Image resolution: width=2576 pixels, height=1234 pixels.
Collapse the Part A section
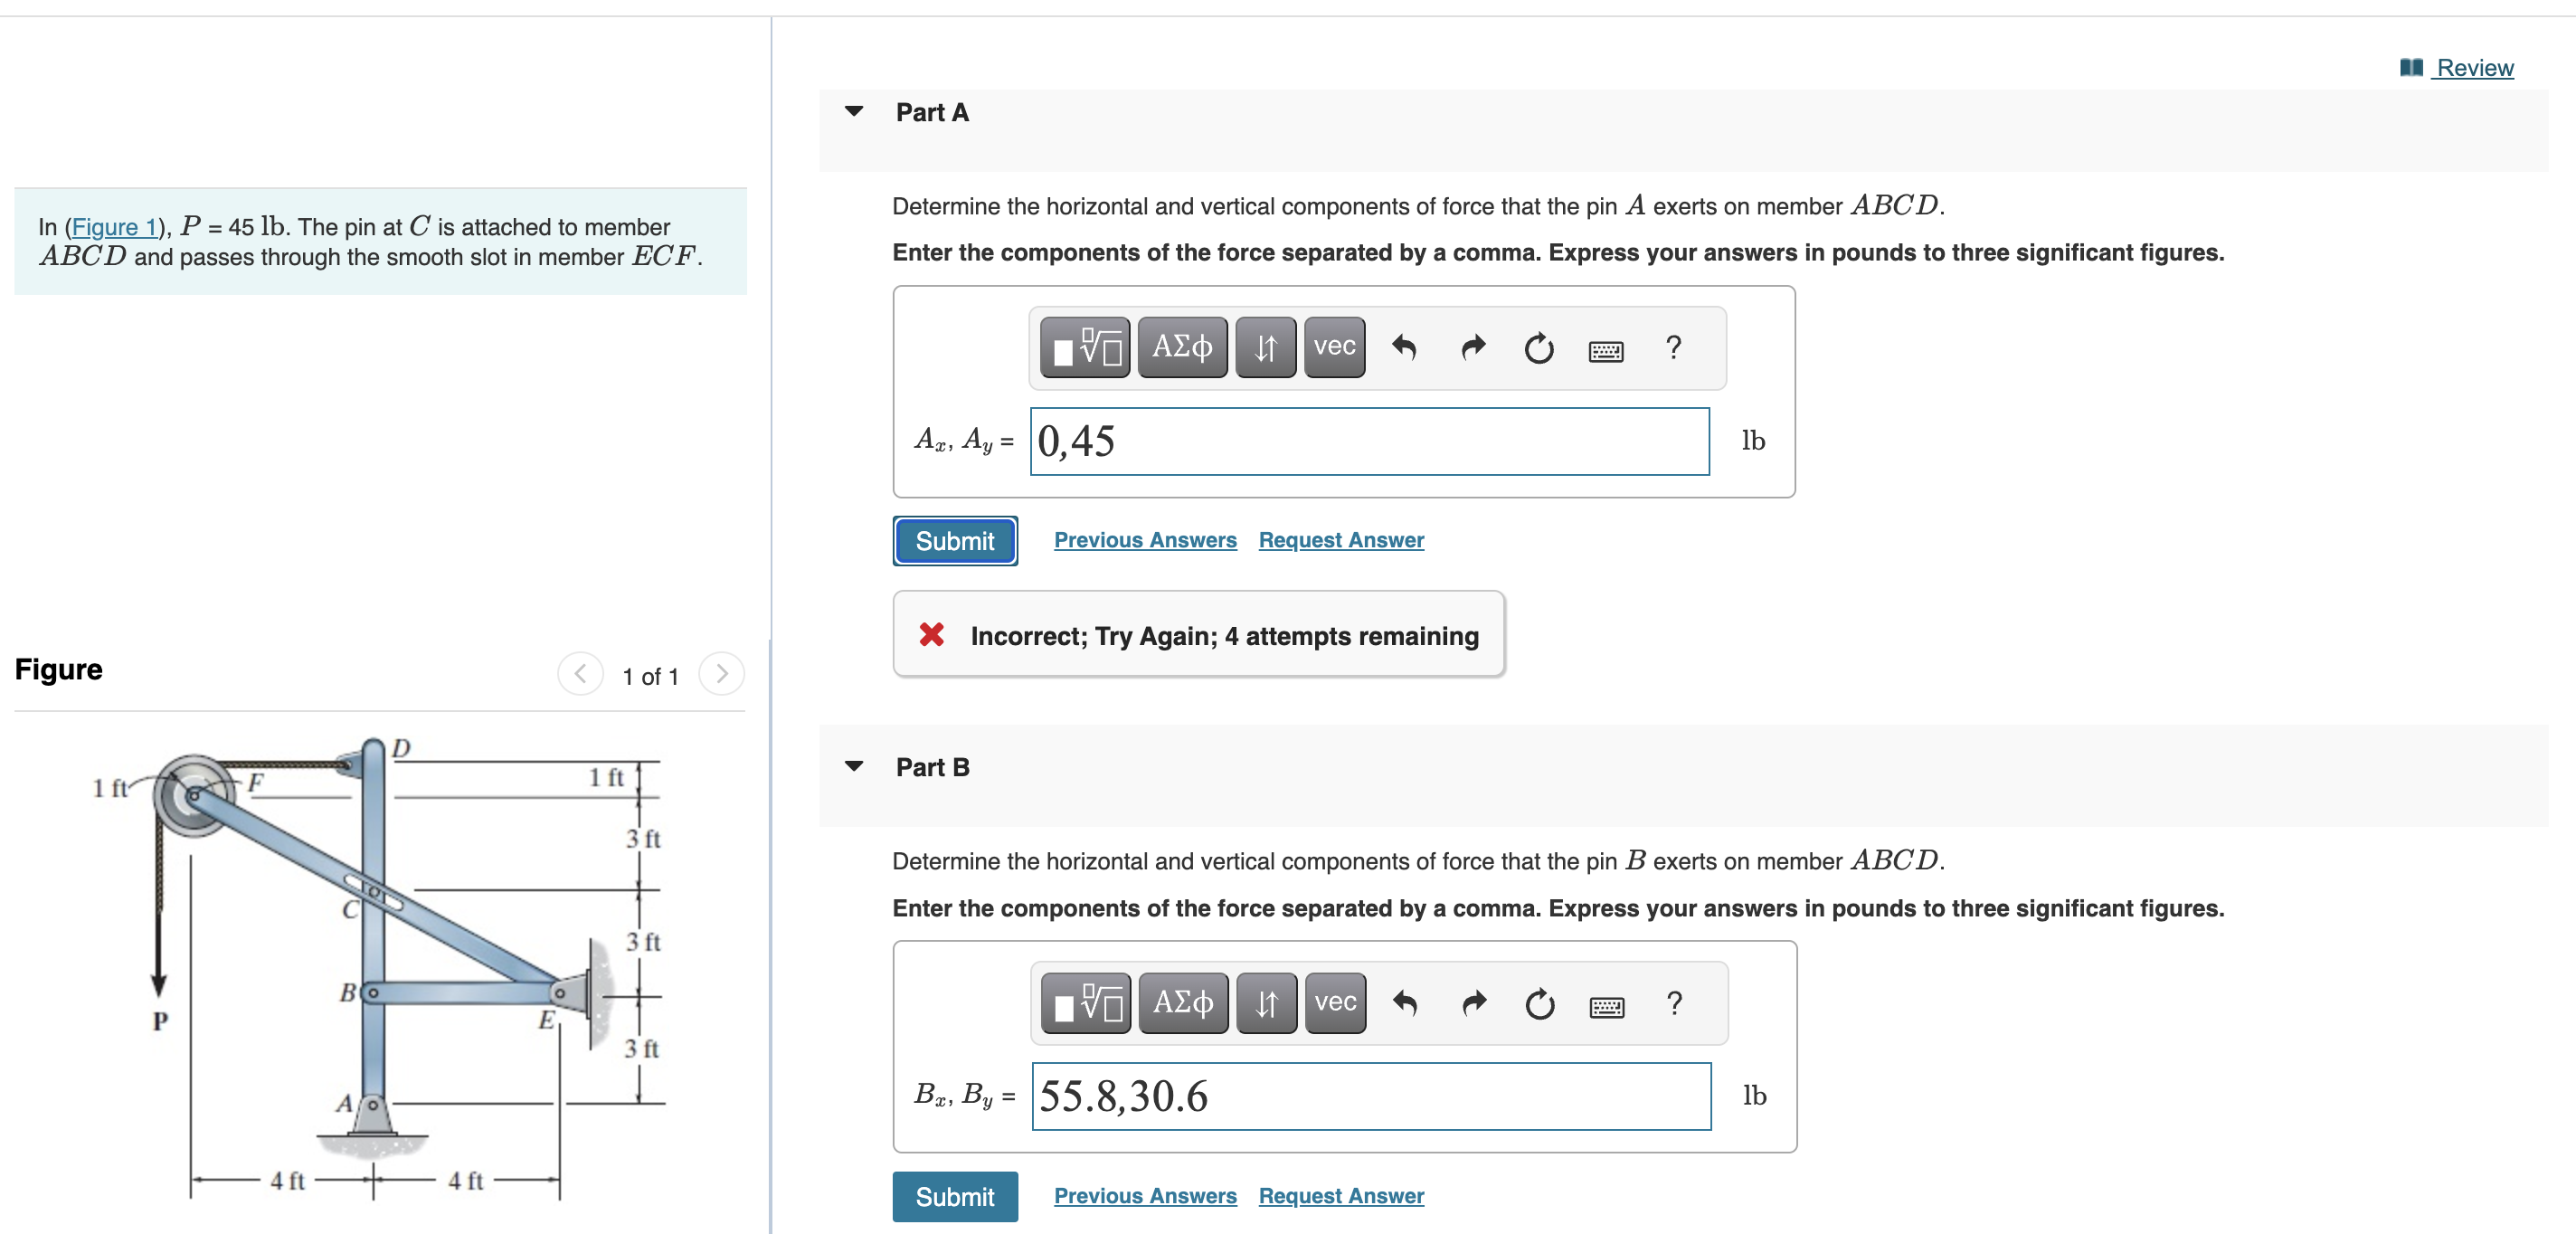click(x=853, y=111)
